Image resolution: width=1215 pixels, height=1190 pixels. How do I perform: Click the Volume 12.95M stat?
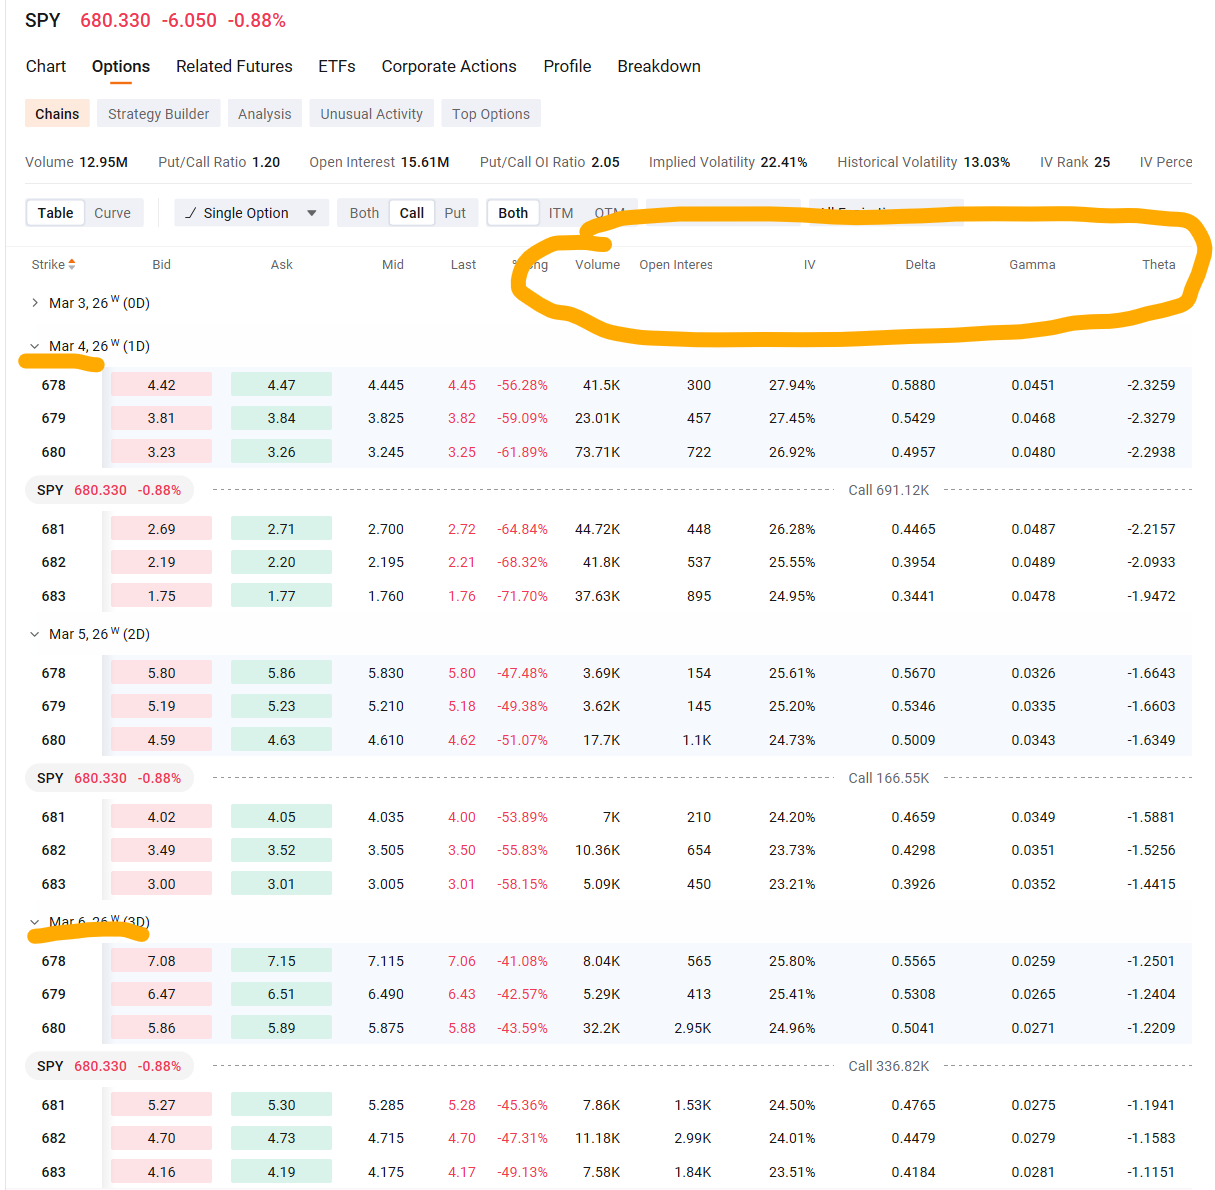tap(76, 162)
